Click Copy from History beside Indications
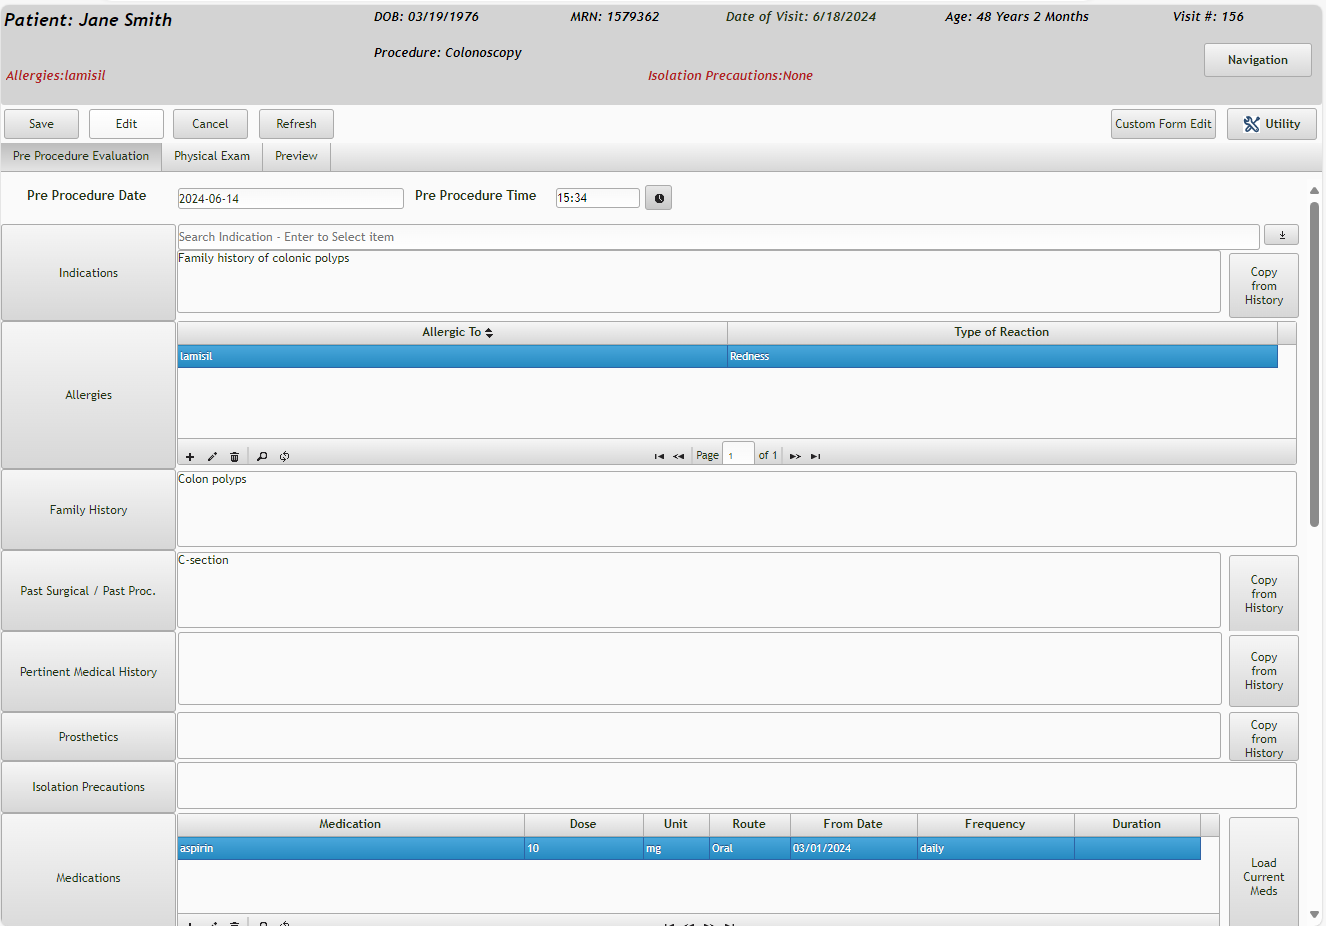 [1263, 286]
